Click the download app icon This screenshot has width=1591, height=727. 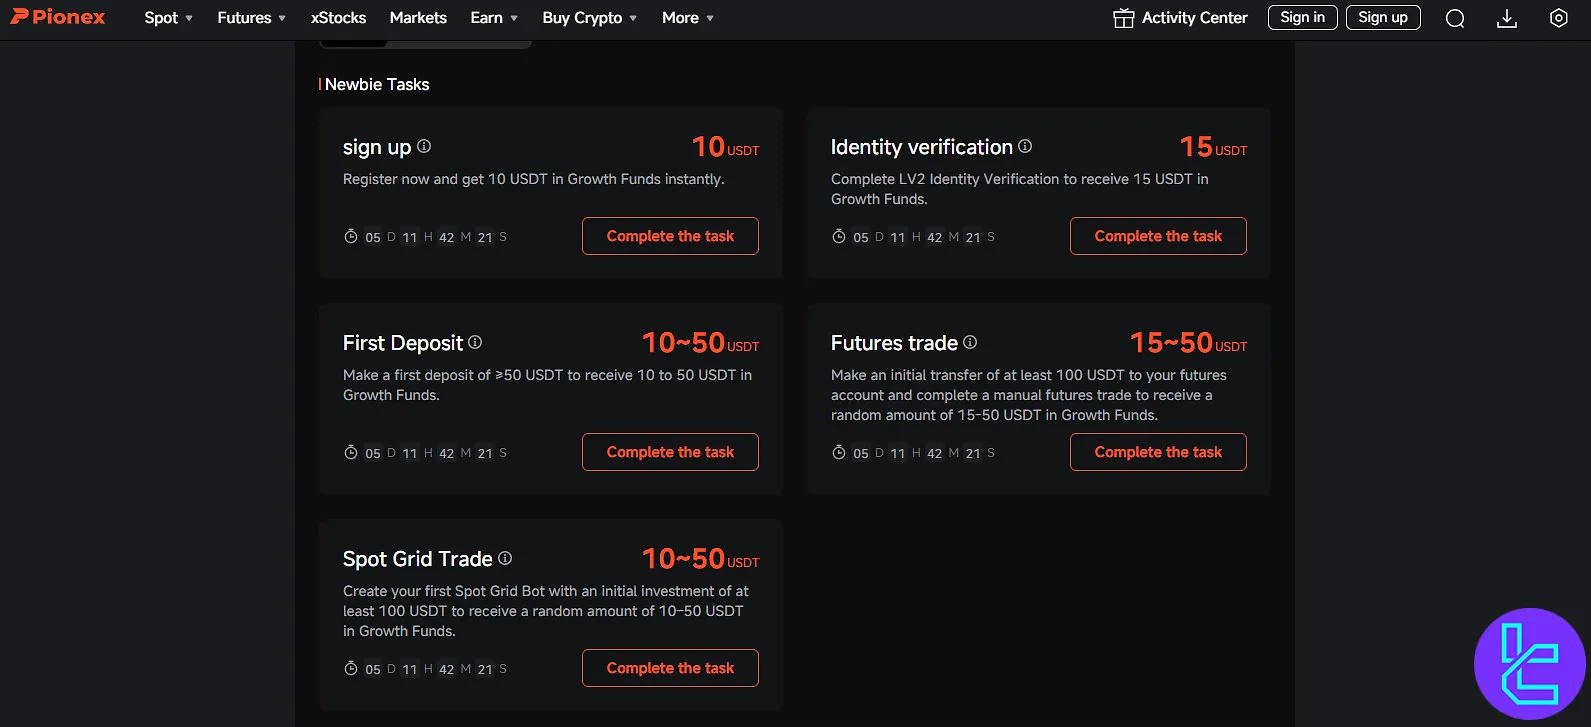click(x=1507, y=18)
